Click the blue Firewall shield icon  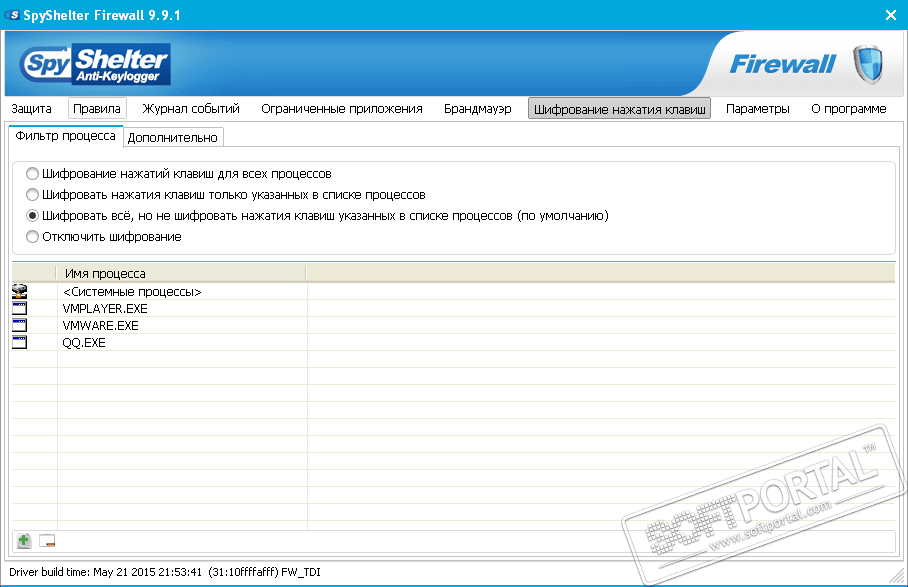(x=867, y=64)
